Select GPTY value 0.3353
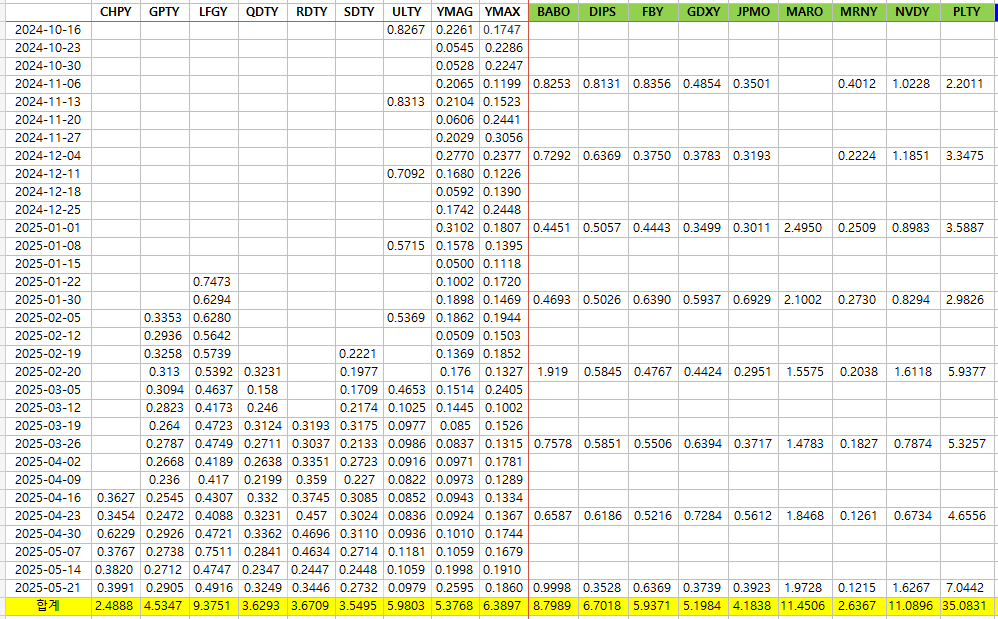The width and height of the screenshot is (998, 619). coord(163,317)
